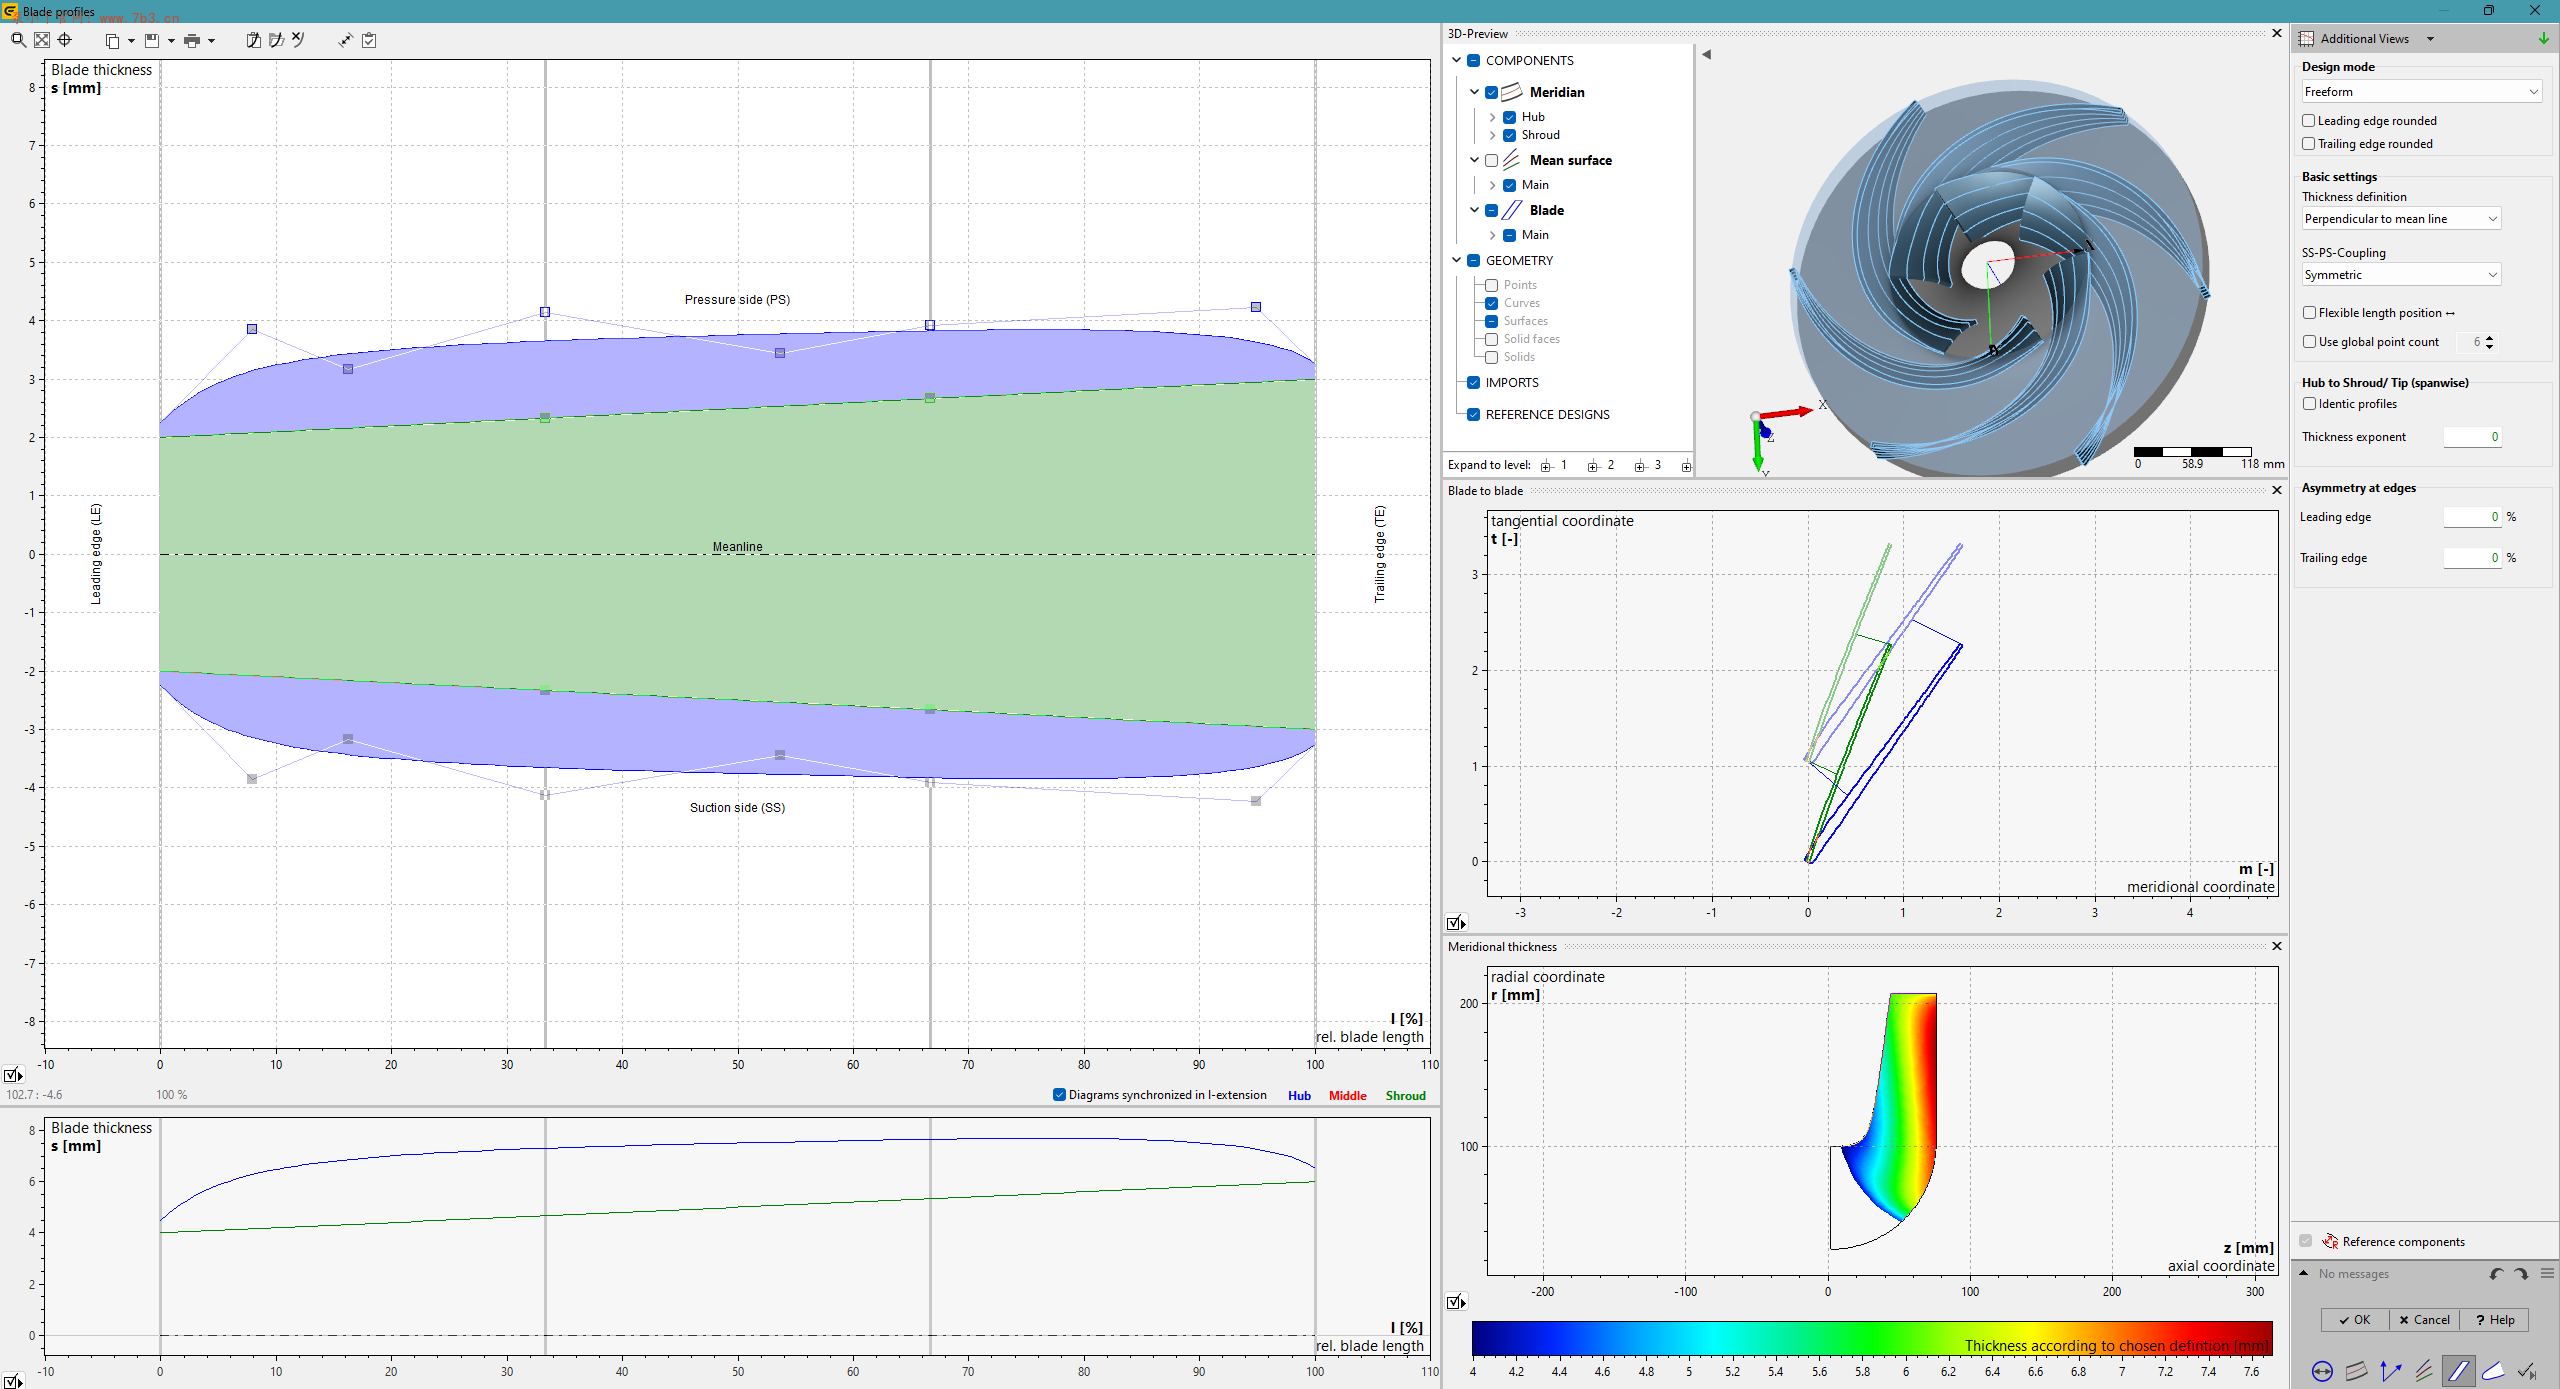
Task: Select the crosshair coordinate cursor tool
Action: [x=65, y=40]
